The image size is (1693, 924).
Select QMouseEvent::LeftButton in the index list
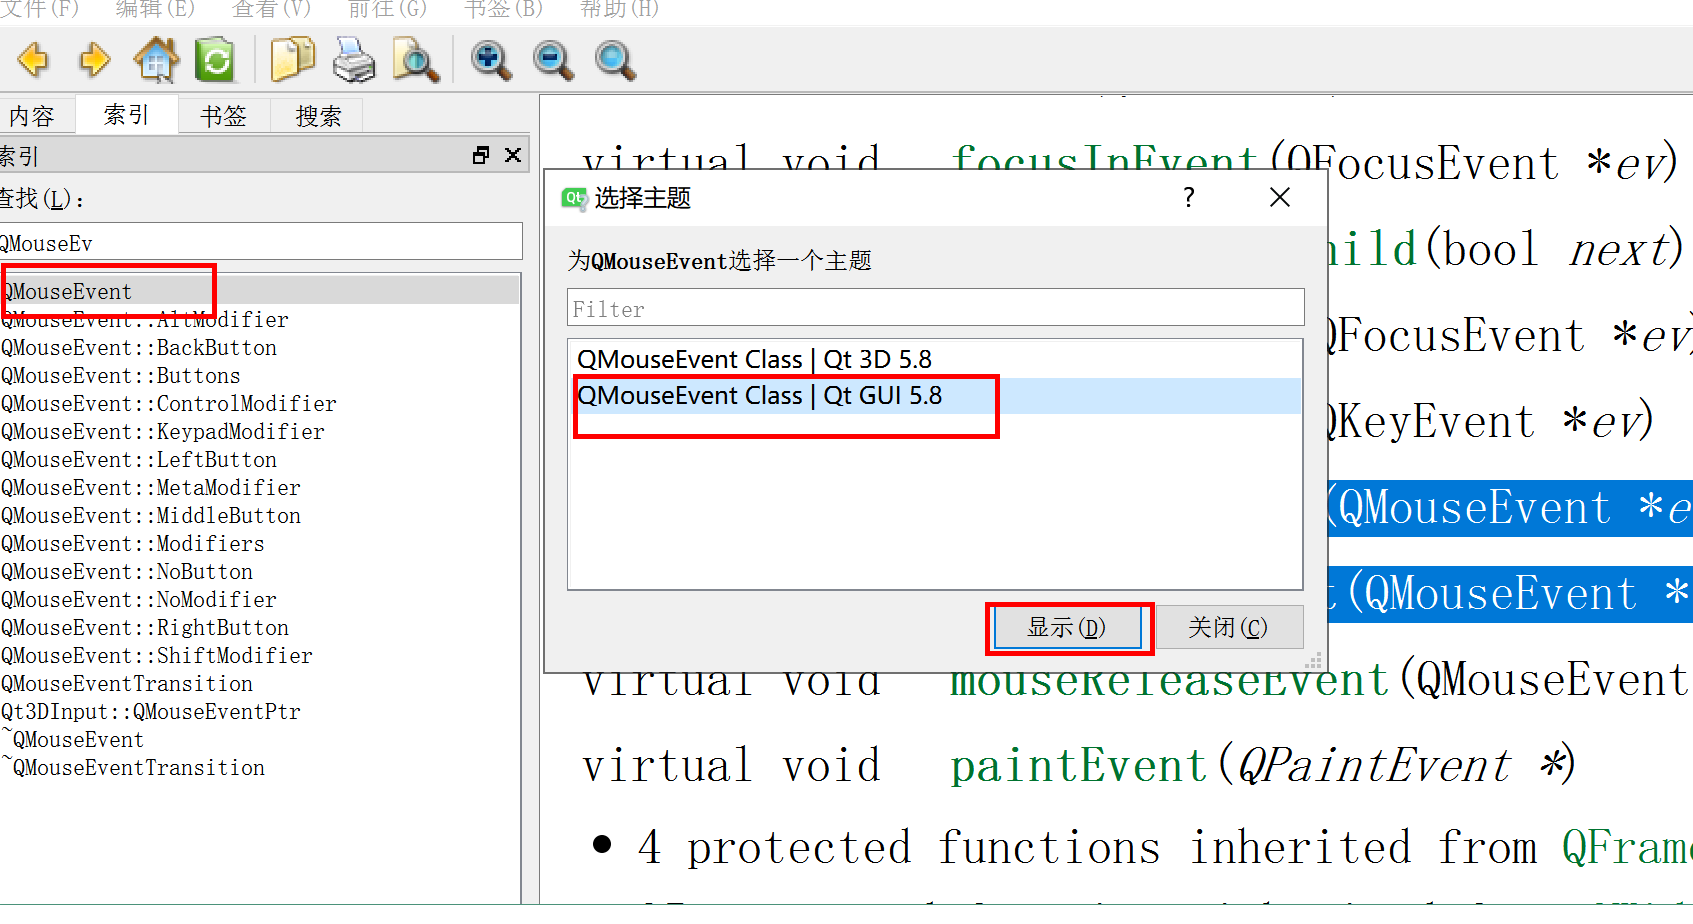coord(139,459)
